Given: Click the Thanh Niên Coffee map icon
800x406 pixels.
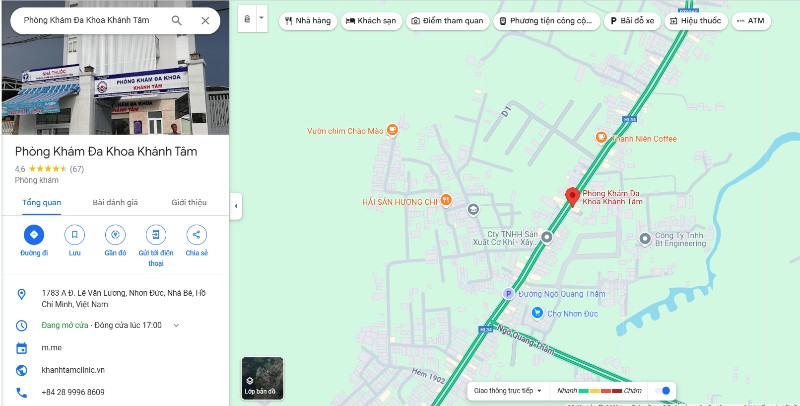Looking at the screenshot, I should [x=601, y=138].
